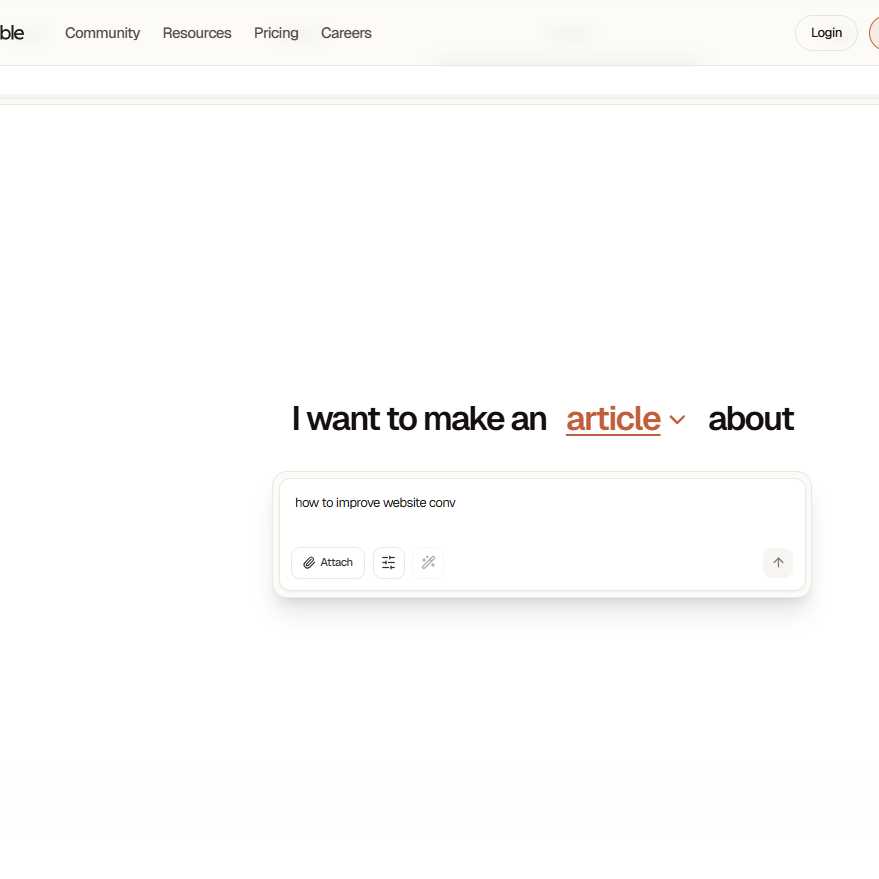This screenshot has height=879, width=879.
Task: Open the underlined article type selector
Action: point(613,419)
